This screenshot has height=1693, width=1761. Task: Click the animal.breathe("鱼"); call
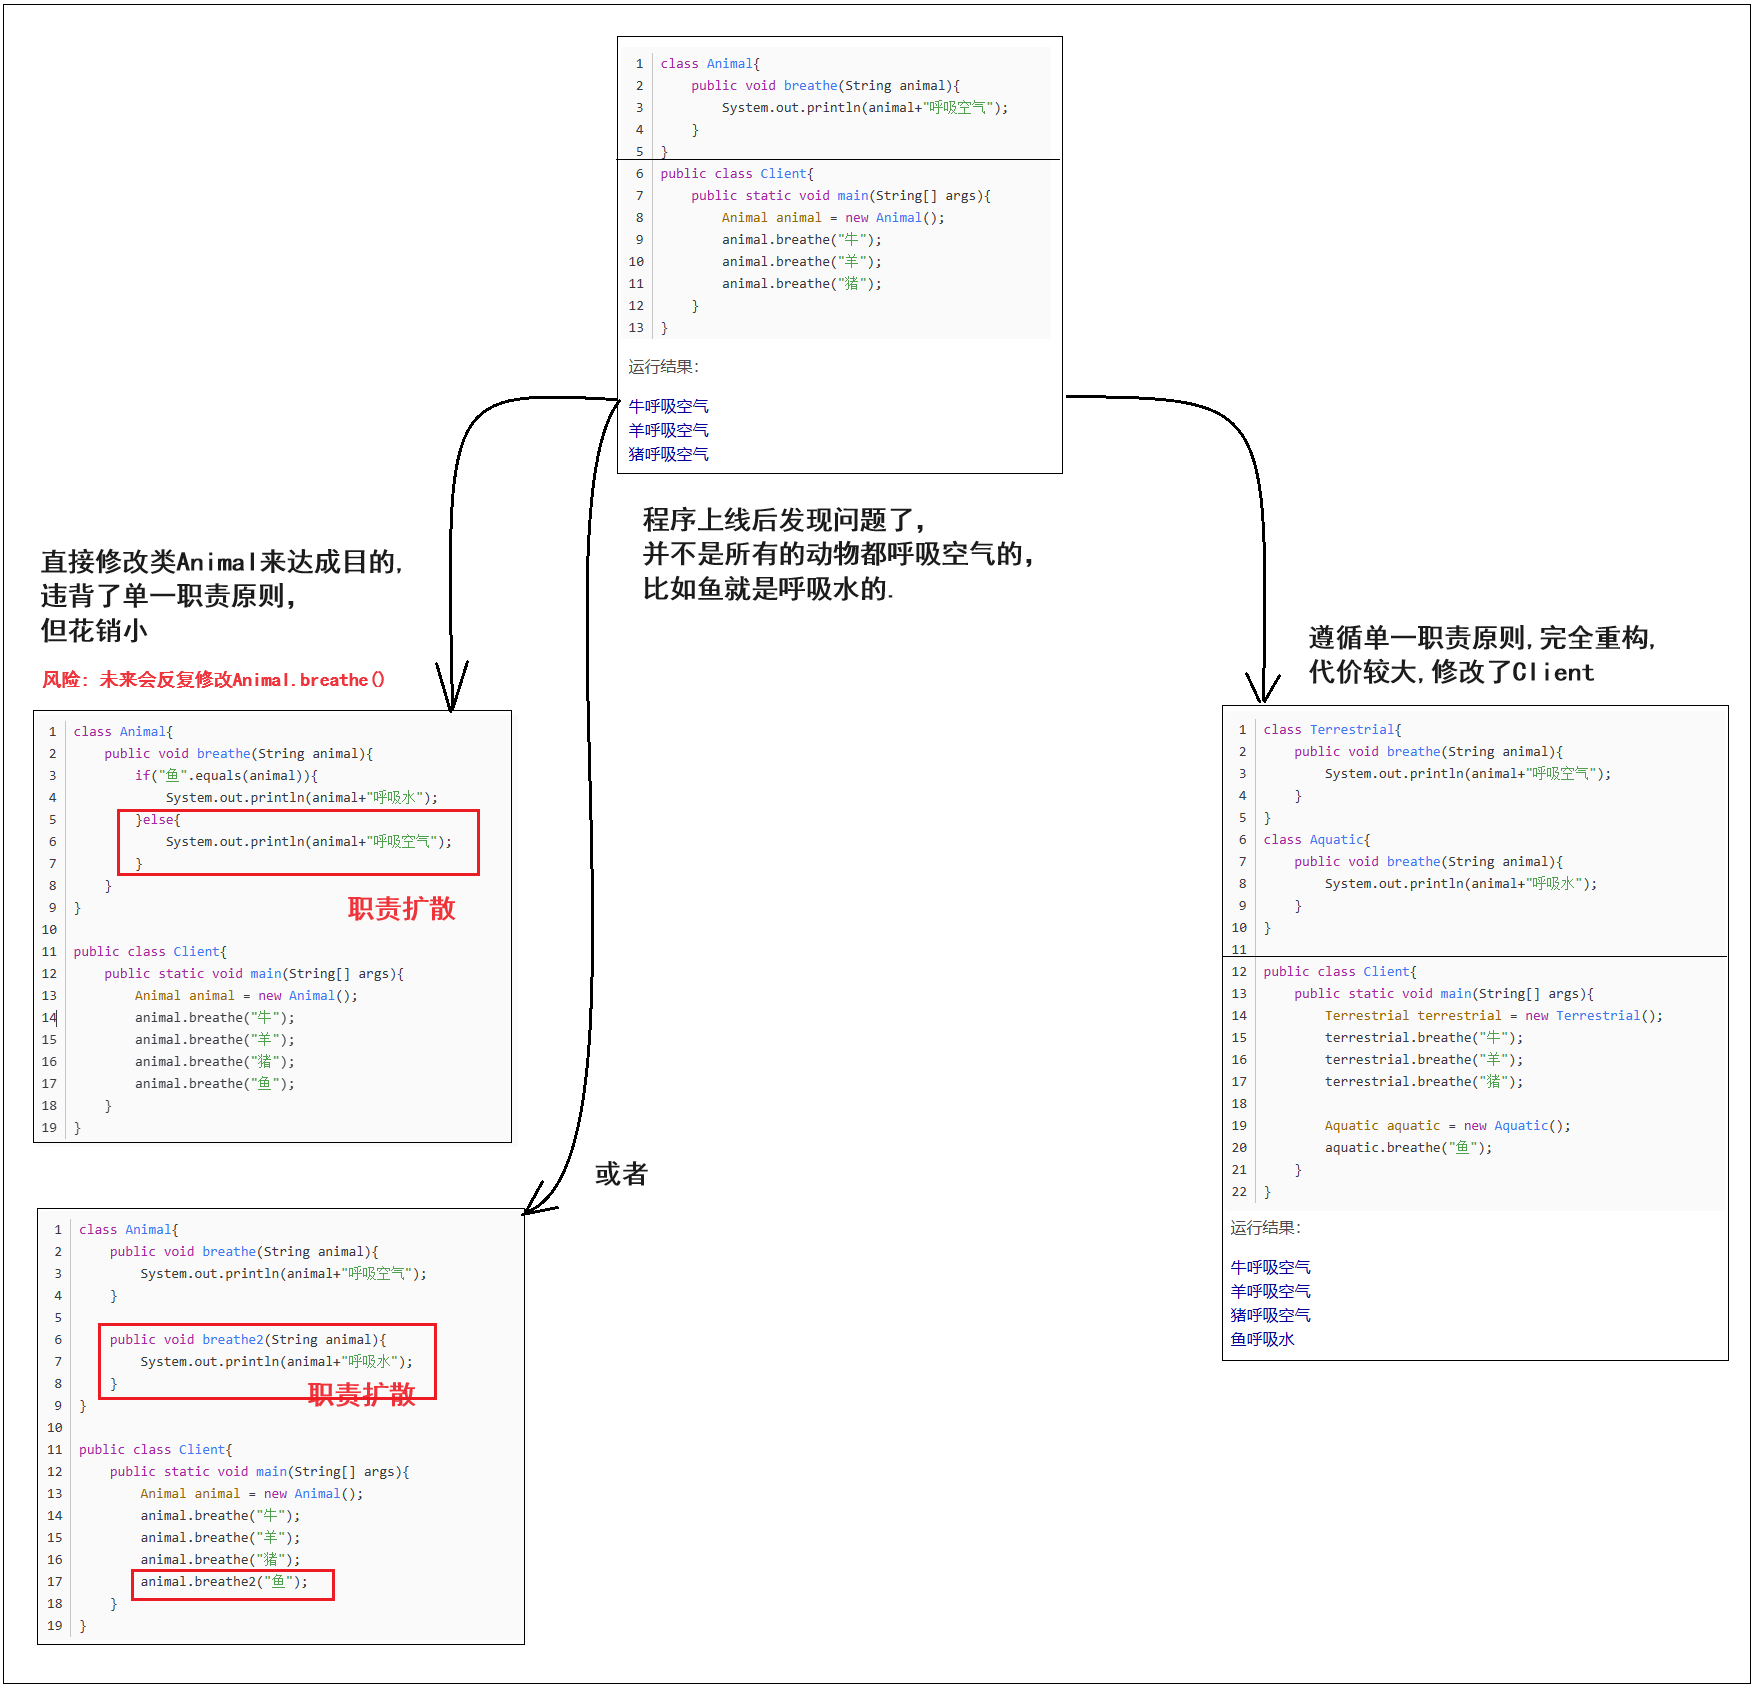[215, 1084]
